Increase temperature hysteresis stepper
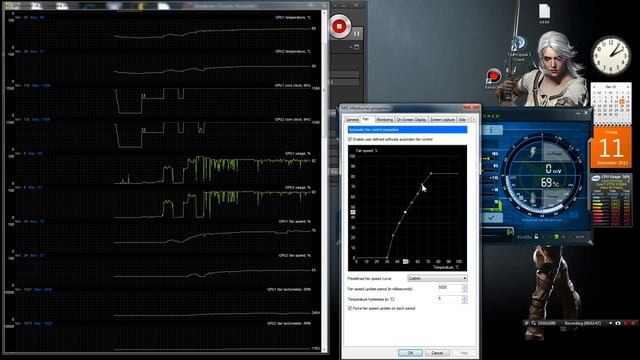The image size is (640, 360). (x=464, y=298)
